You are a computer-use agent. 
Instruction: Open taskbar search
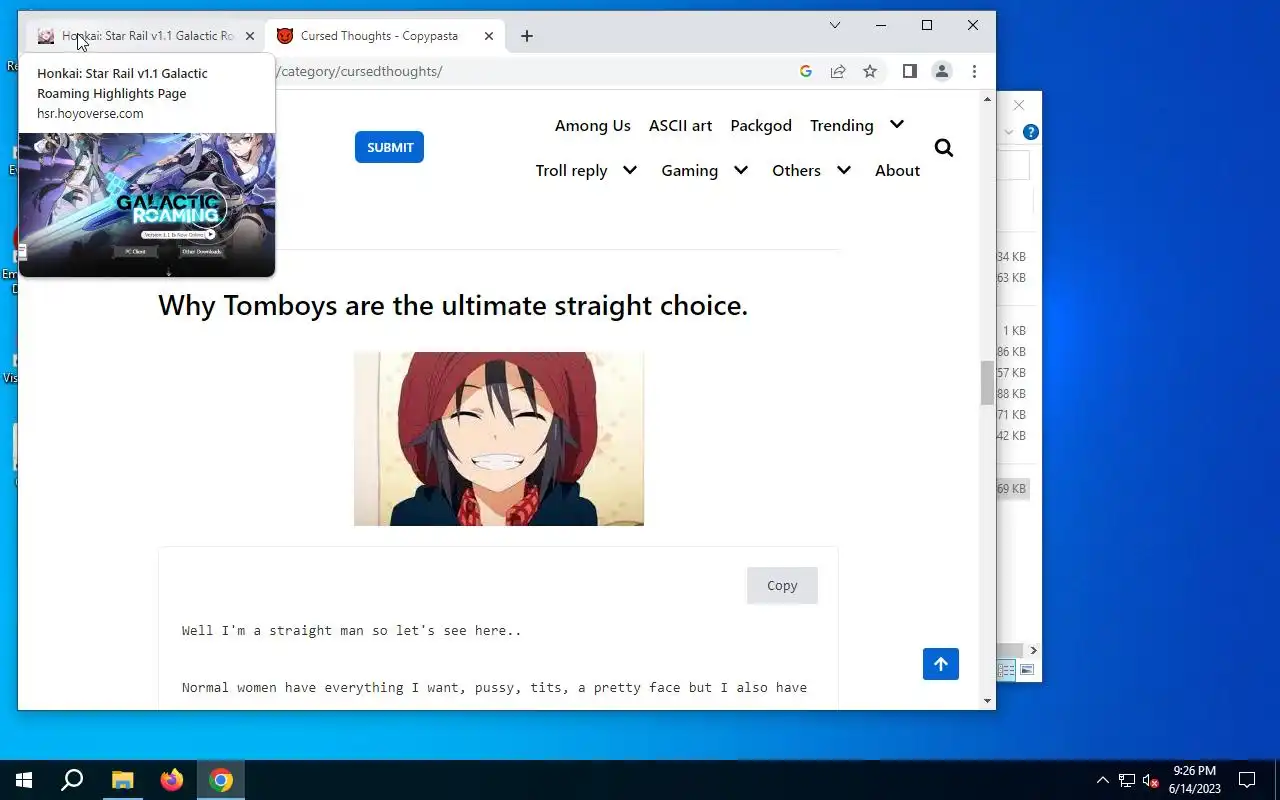point(72,780)
